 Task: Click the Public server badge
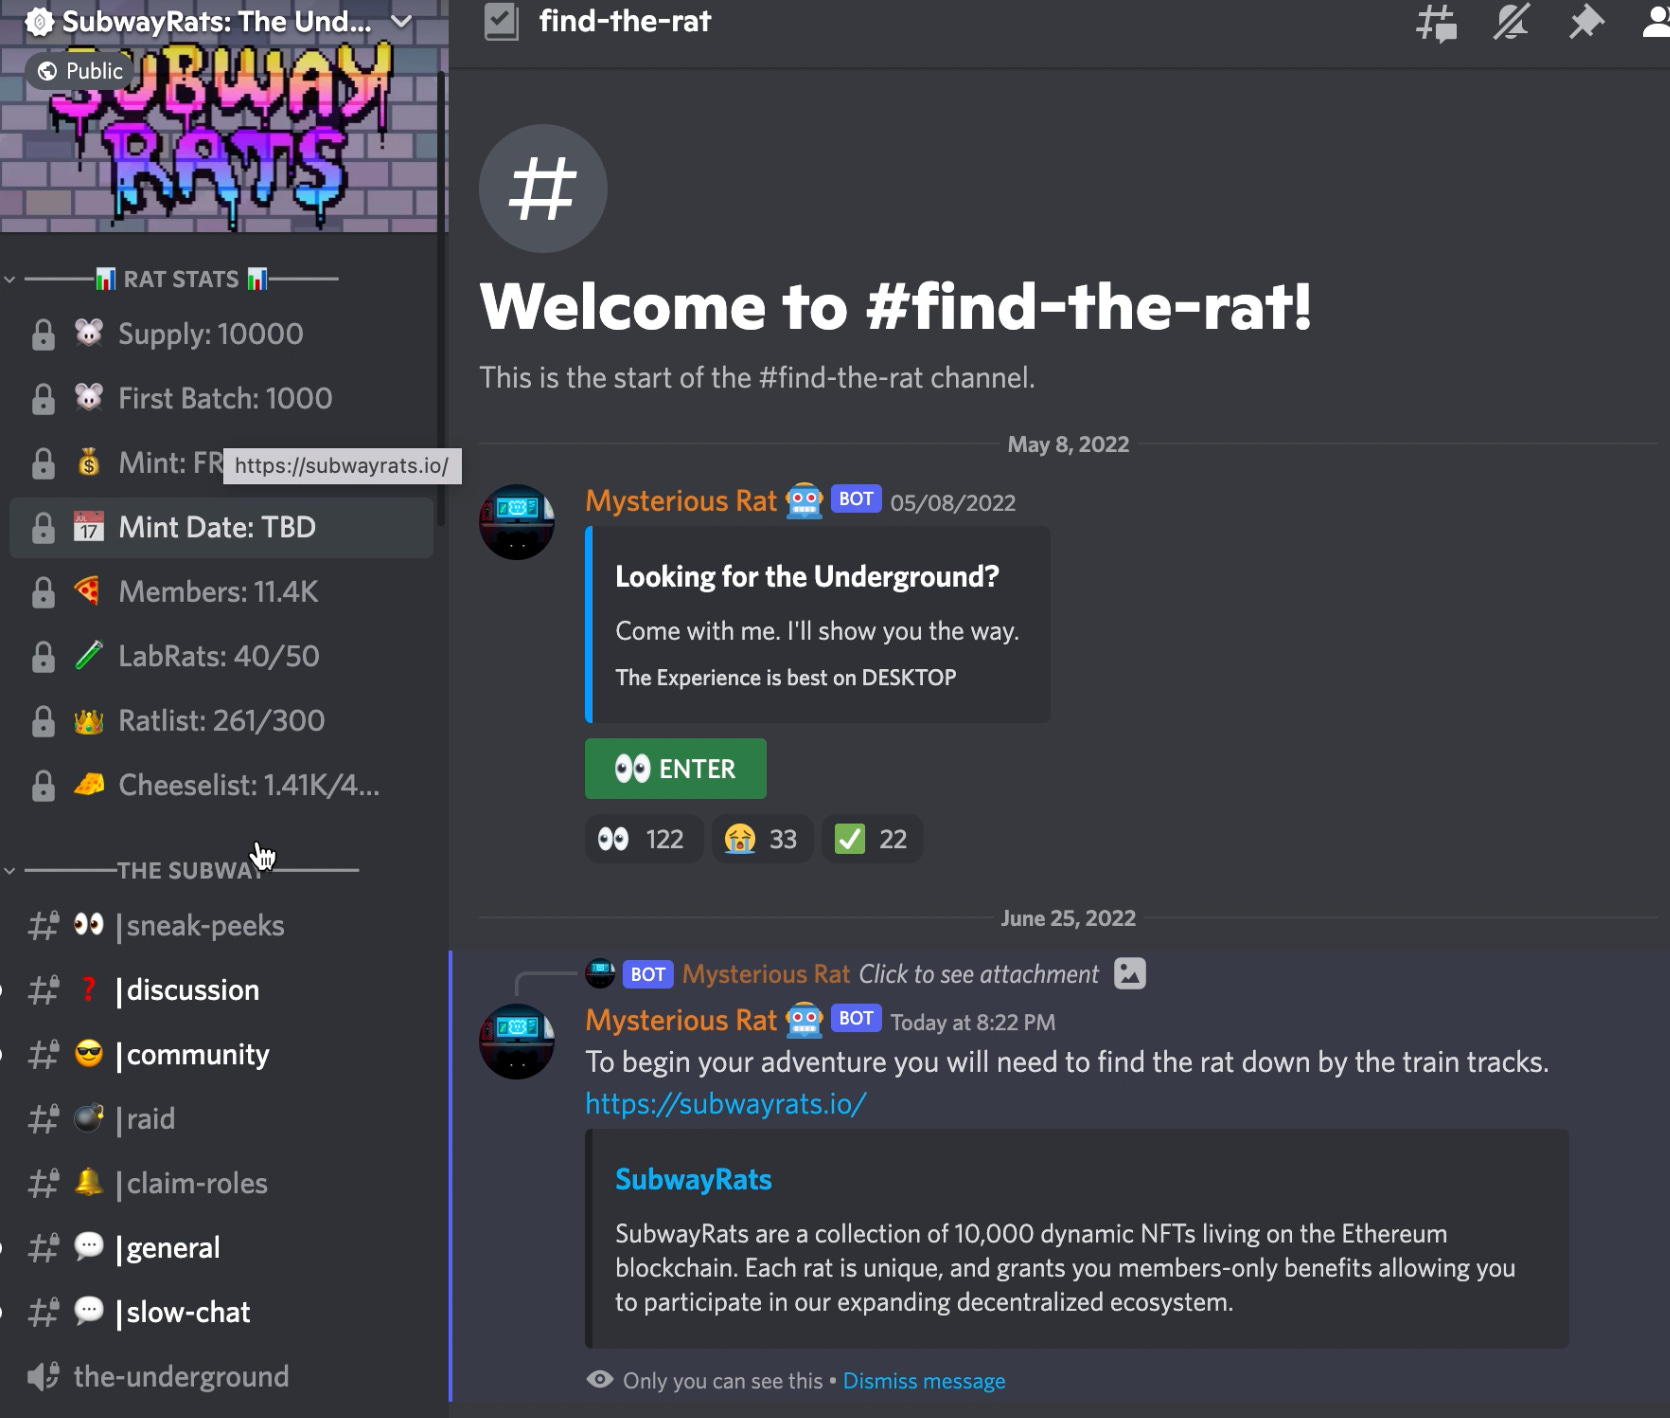[80, 71]
